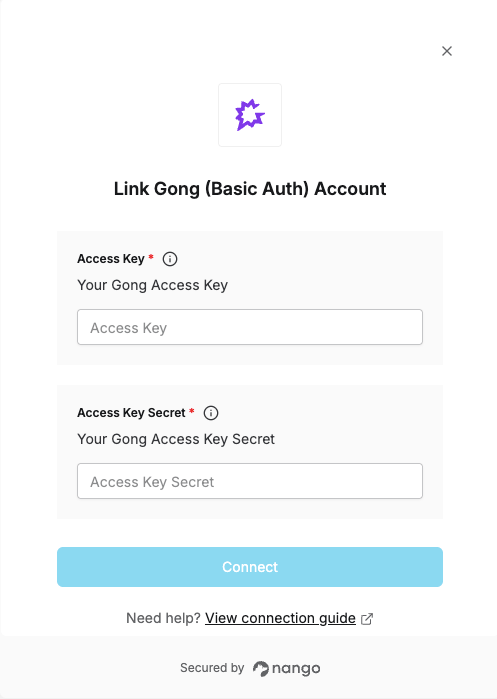Screen dimensions: 497x699
Task: Close the Link Gong account dialog
Action: [447, 51]
